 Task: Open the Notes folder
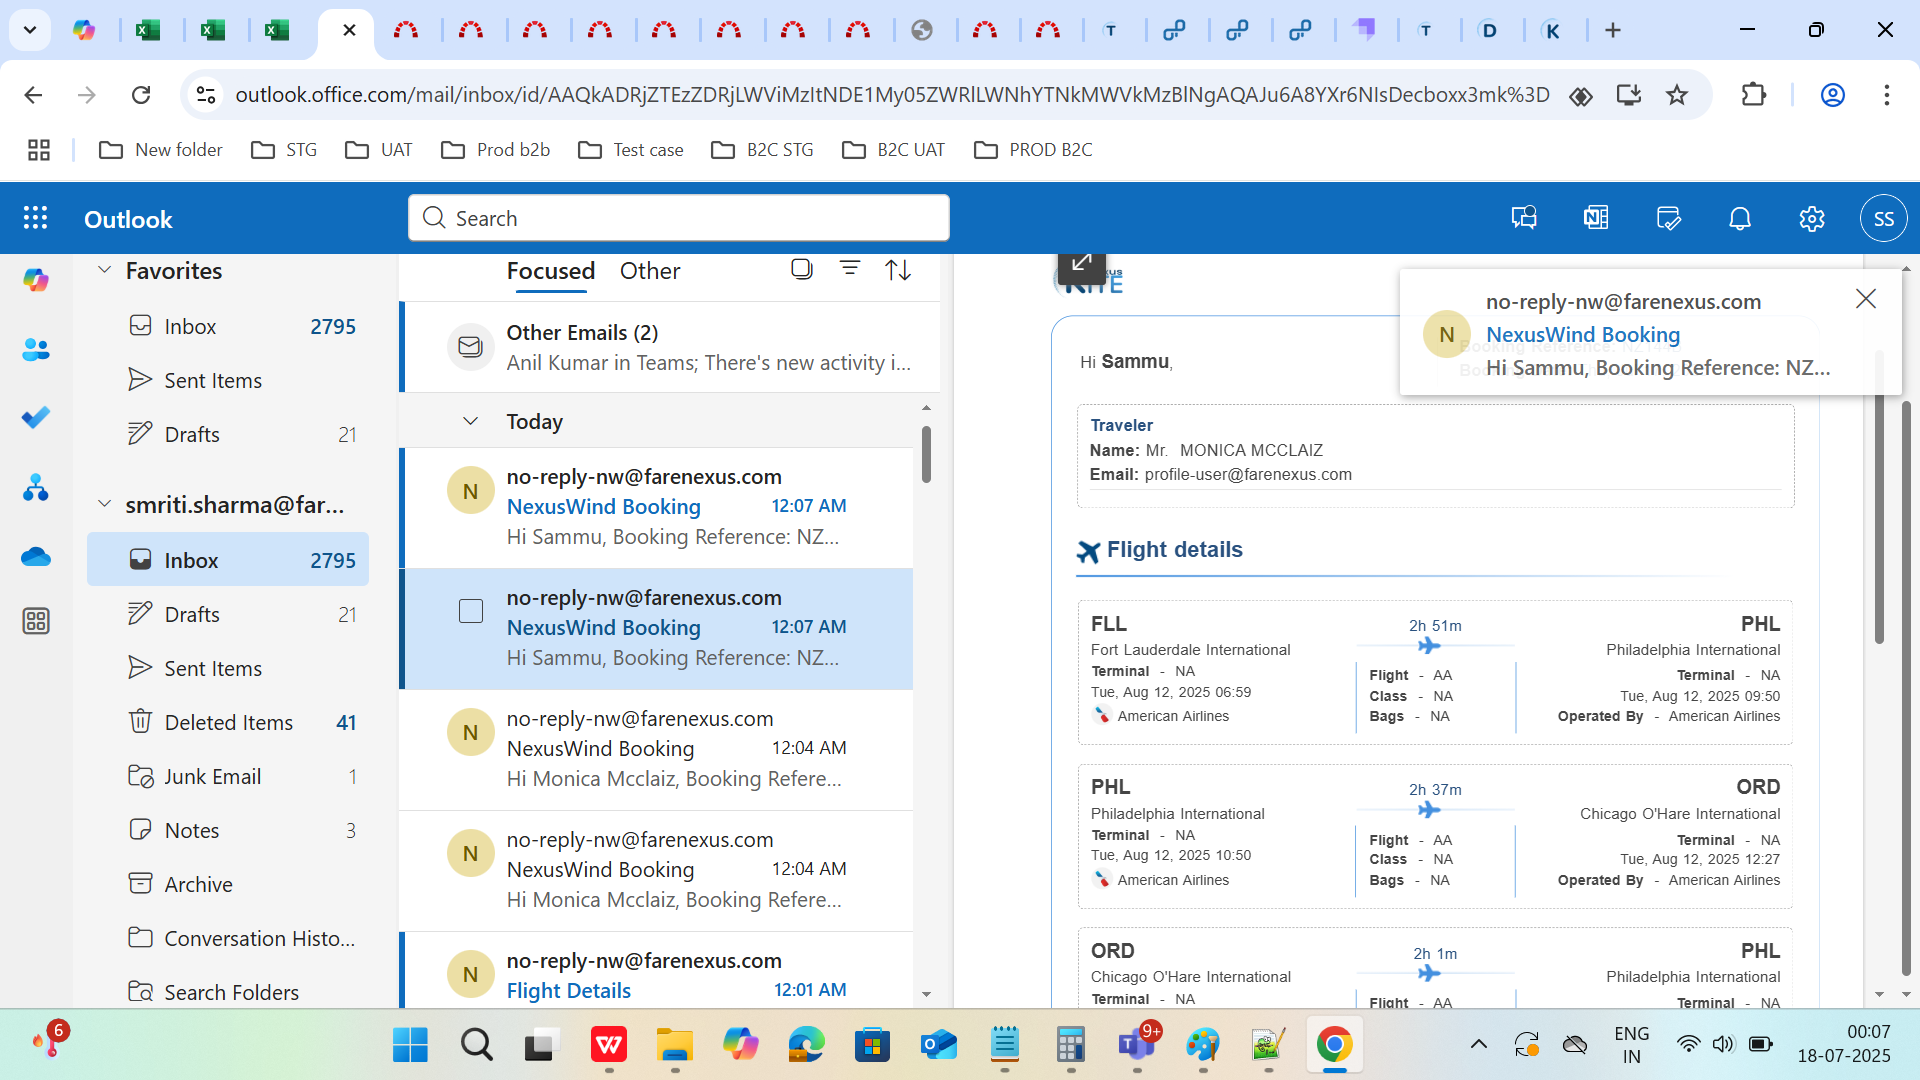click(x=228, y=831)
